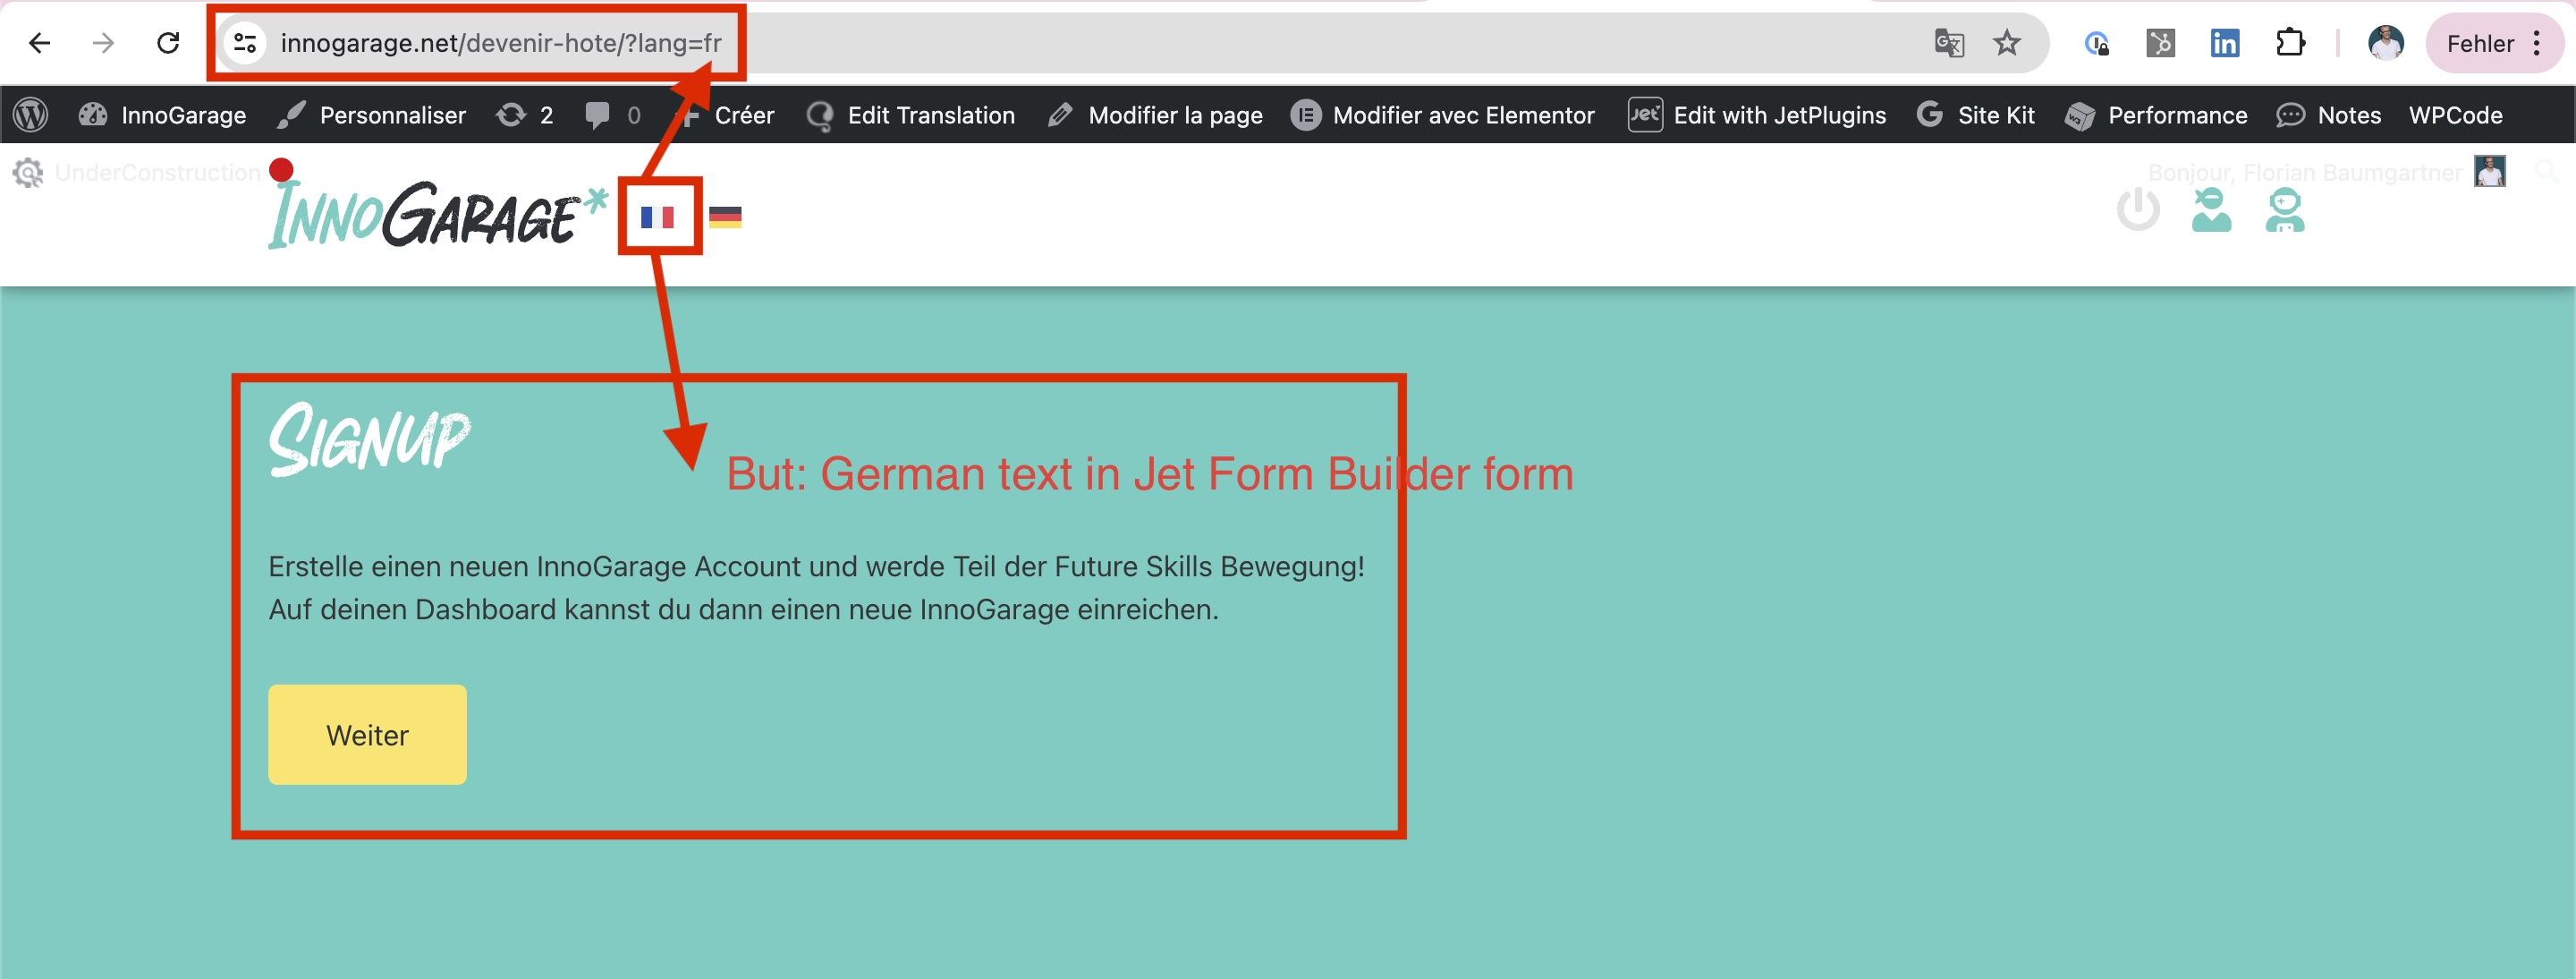Open the Chrome three-dot menu
This screenshot has height=979, width=2576.
tap(2537, 43)
